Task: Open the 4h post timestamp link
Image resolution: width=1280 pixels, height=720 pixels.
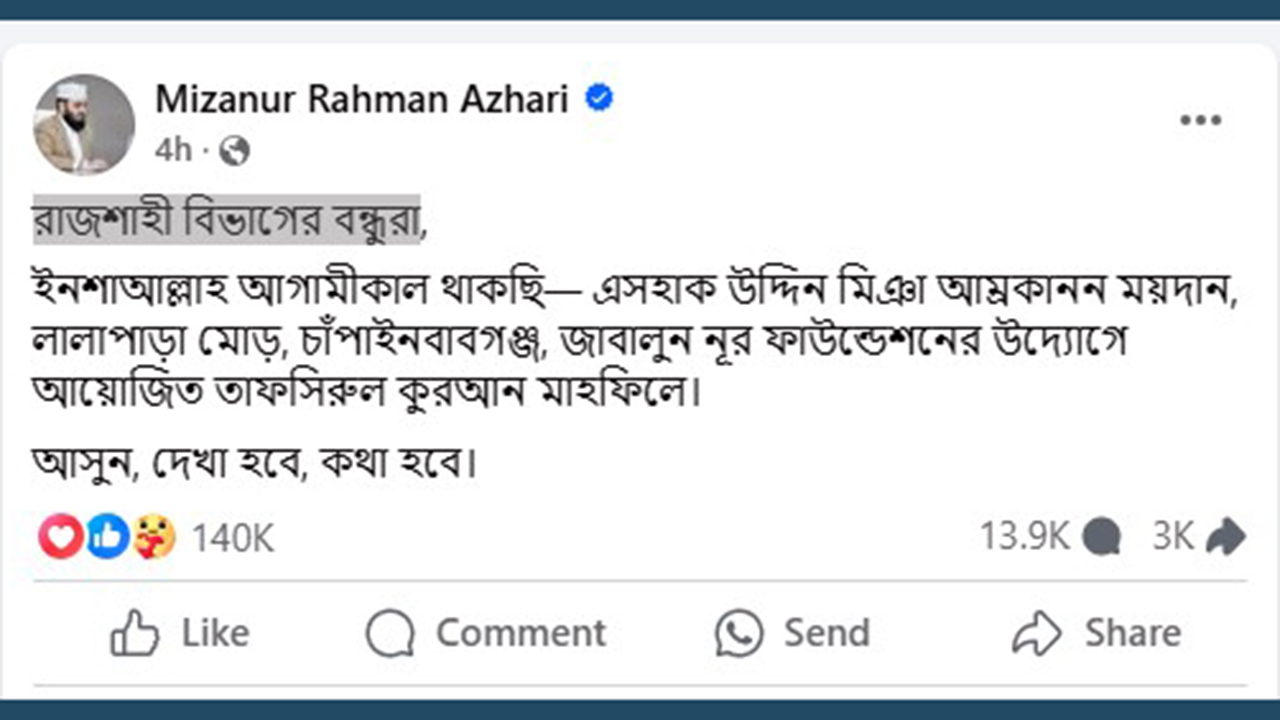Action: tap(172, 151)
